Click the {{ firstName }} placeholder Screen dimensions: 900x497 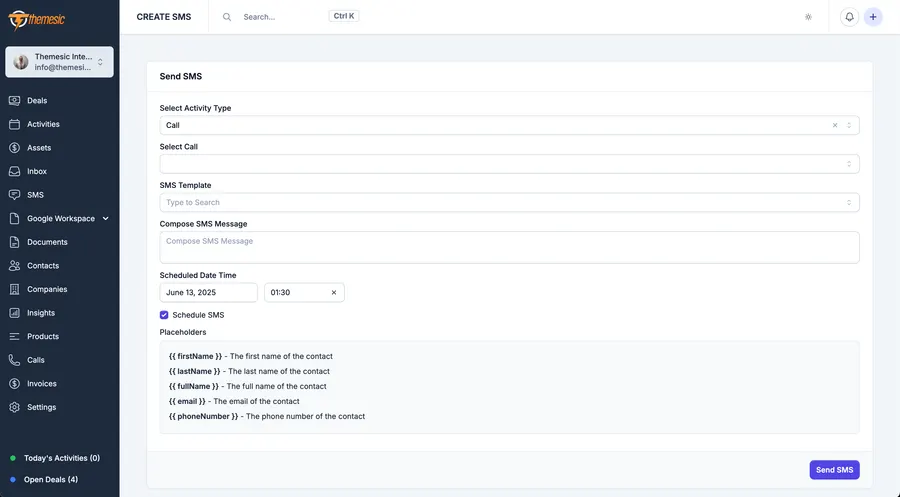pos(195,356)
